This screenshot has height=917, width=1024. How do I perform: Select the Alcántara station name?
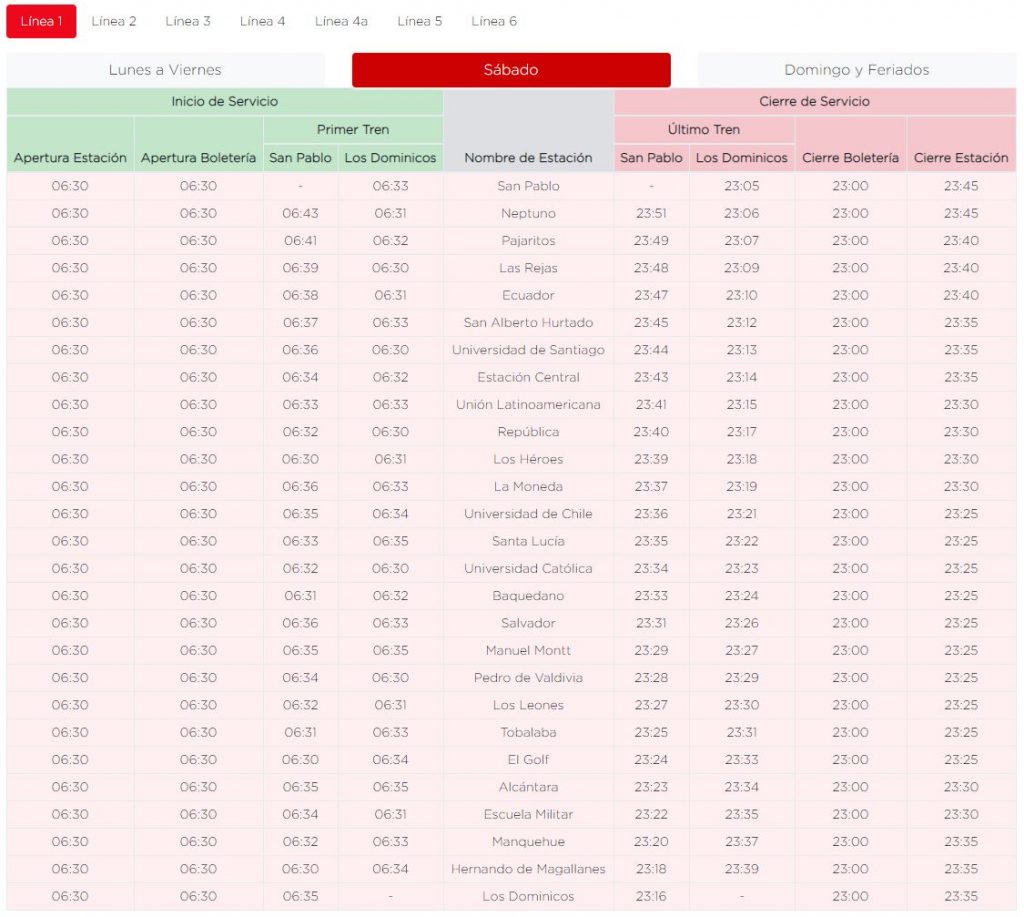click(x=528, y=788)
